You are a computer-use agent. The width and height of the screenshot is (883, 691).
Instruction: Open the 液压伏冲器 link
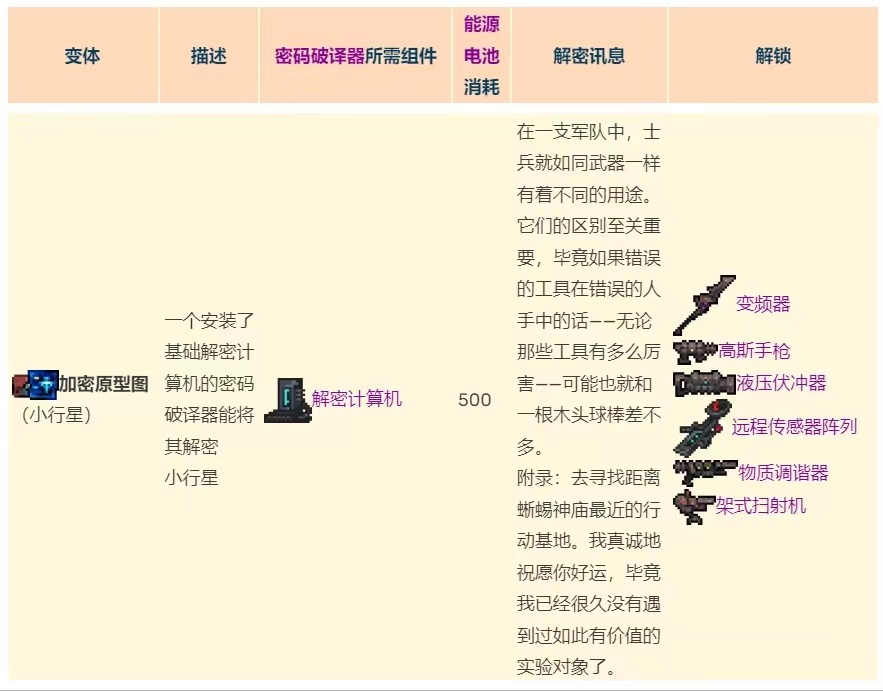click(x=781, y=383)
